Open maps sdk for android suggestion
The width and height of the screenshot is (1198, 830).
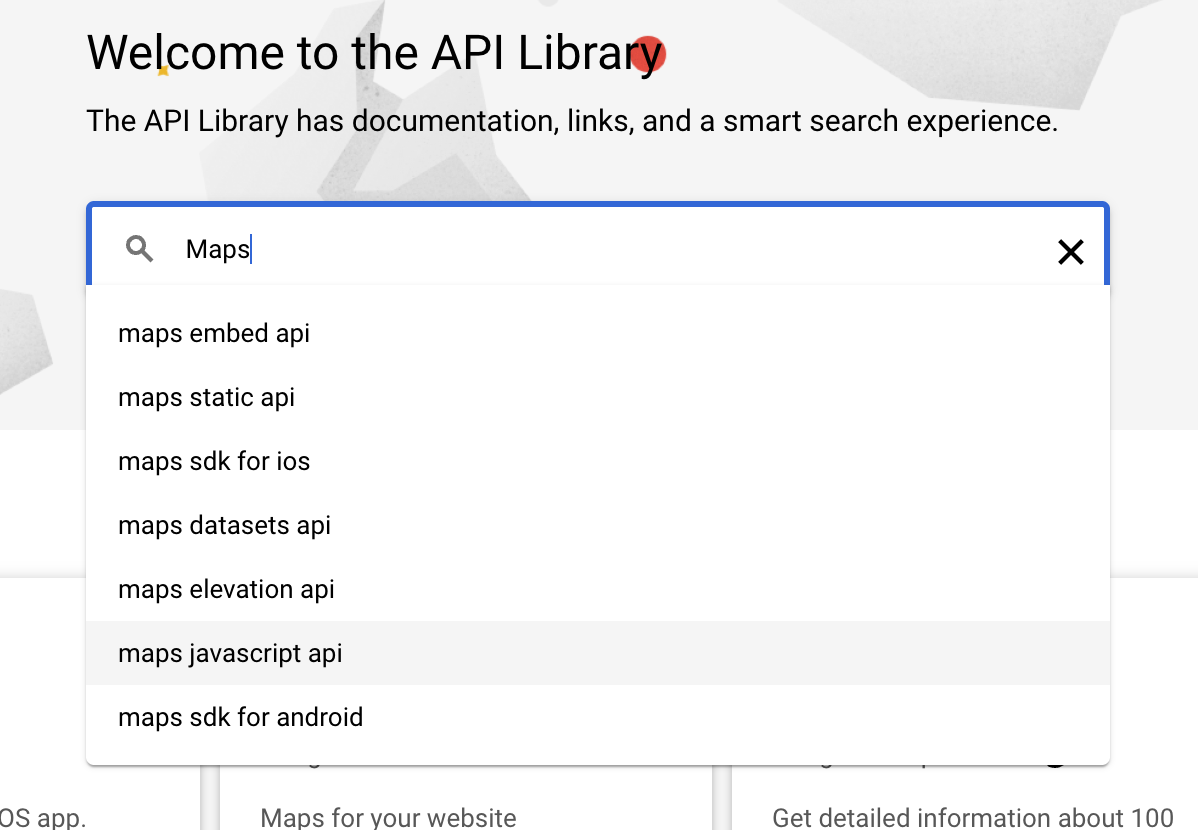(x=240, y=717)
